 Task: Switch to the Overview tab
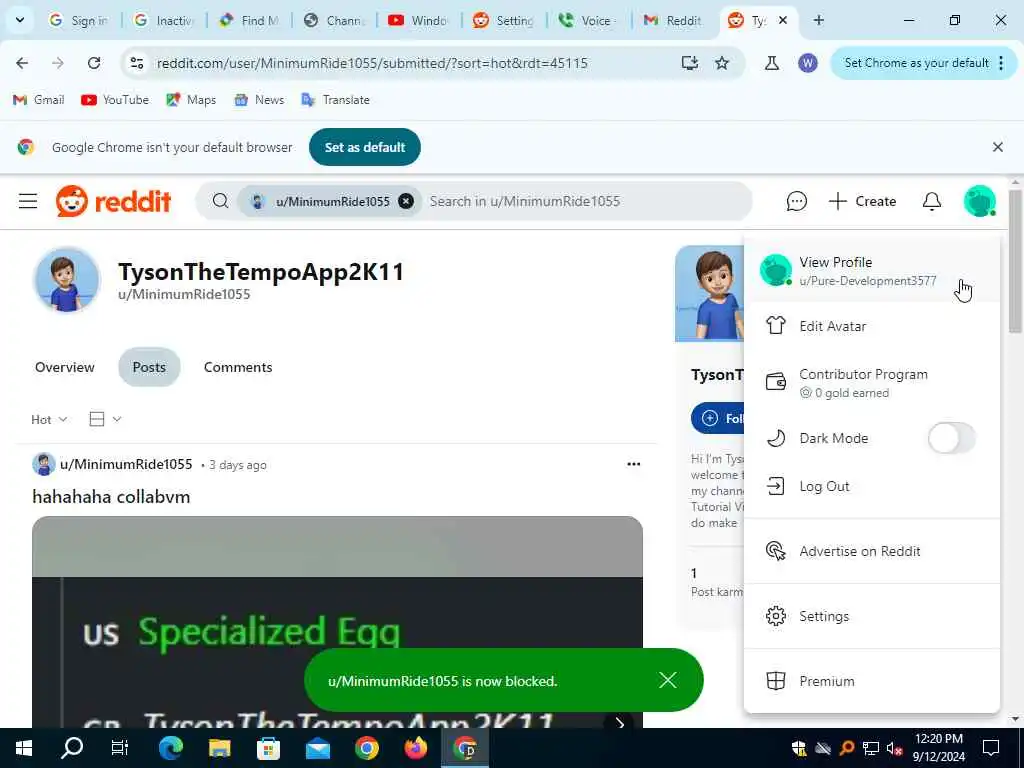coord(65,367)
